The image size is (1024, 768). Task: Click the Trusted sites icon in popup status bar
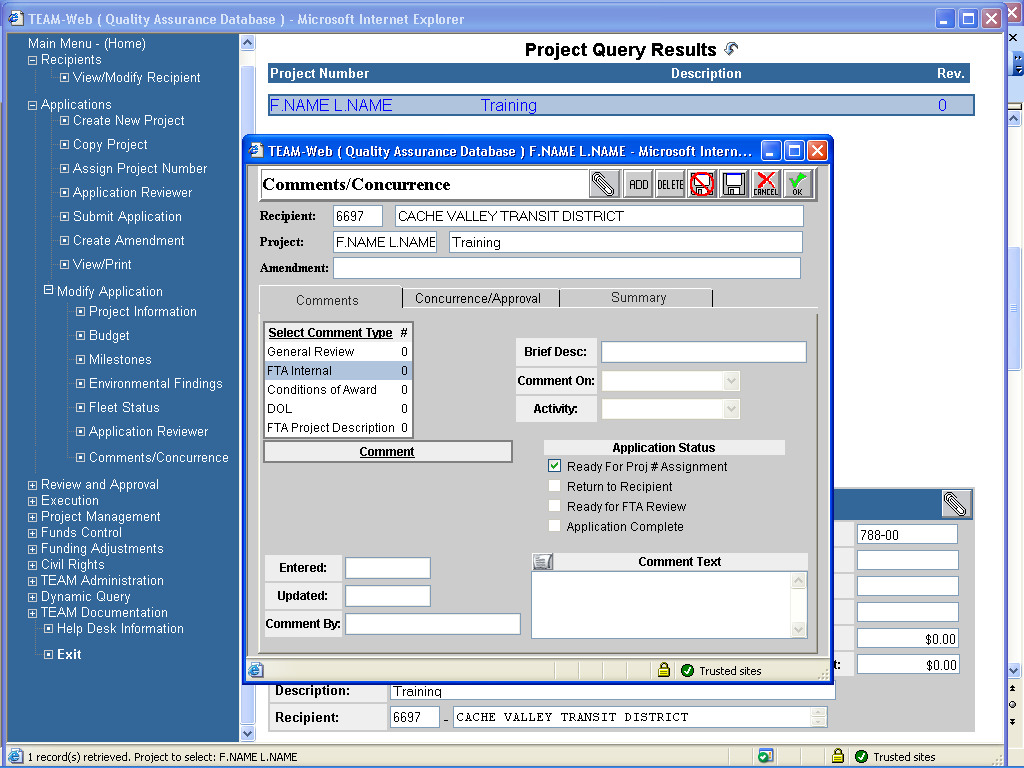click(687, 671)
